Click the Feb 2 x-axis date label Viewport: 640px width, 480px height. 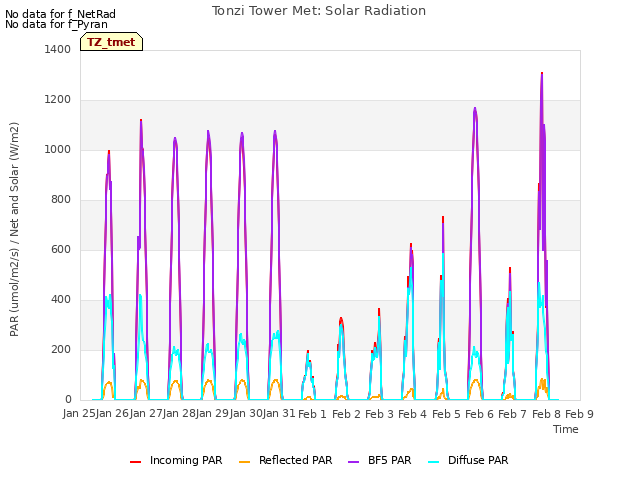point(346,414)
